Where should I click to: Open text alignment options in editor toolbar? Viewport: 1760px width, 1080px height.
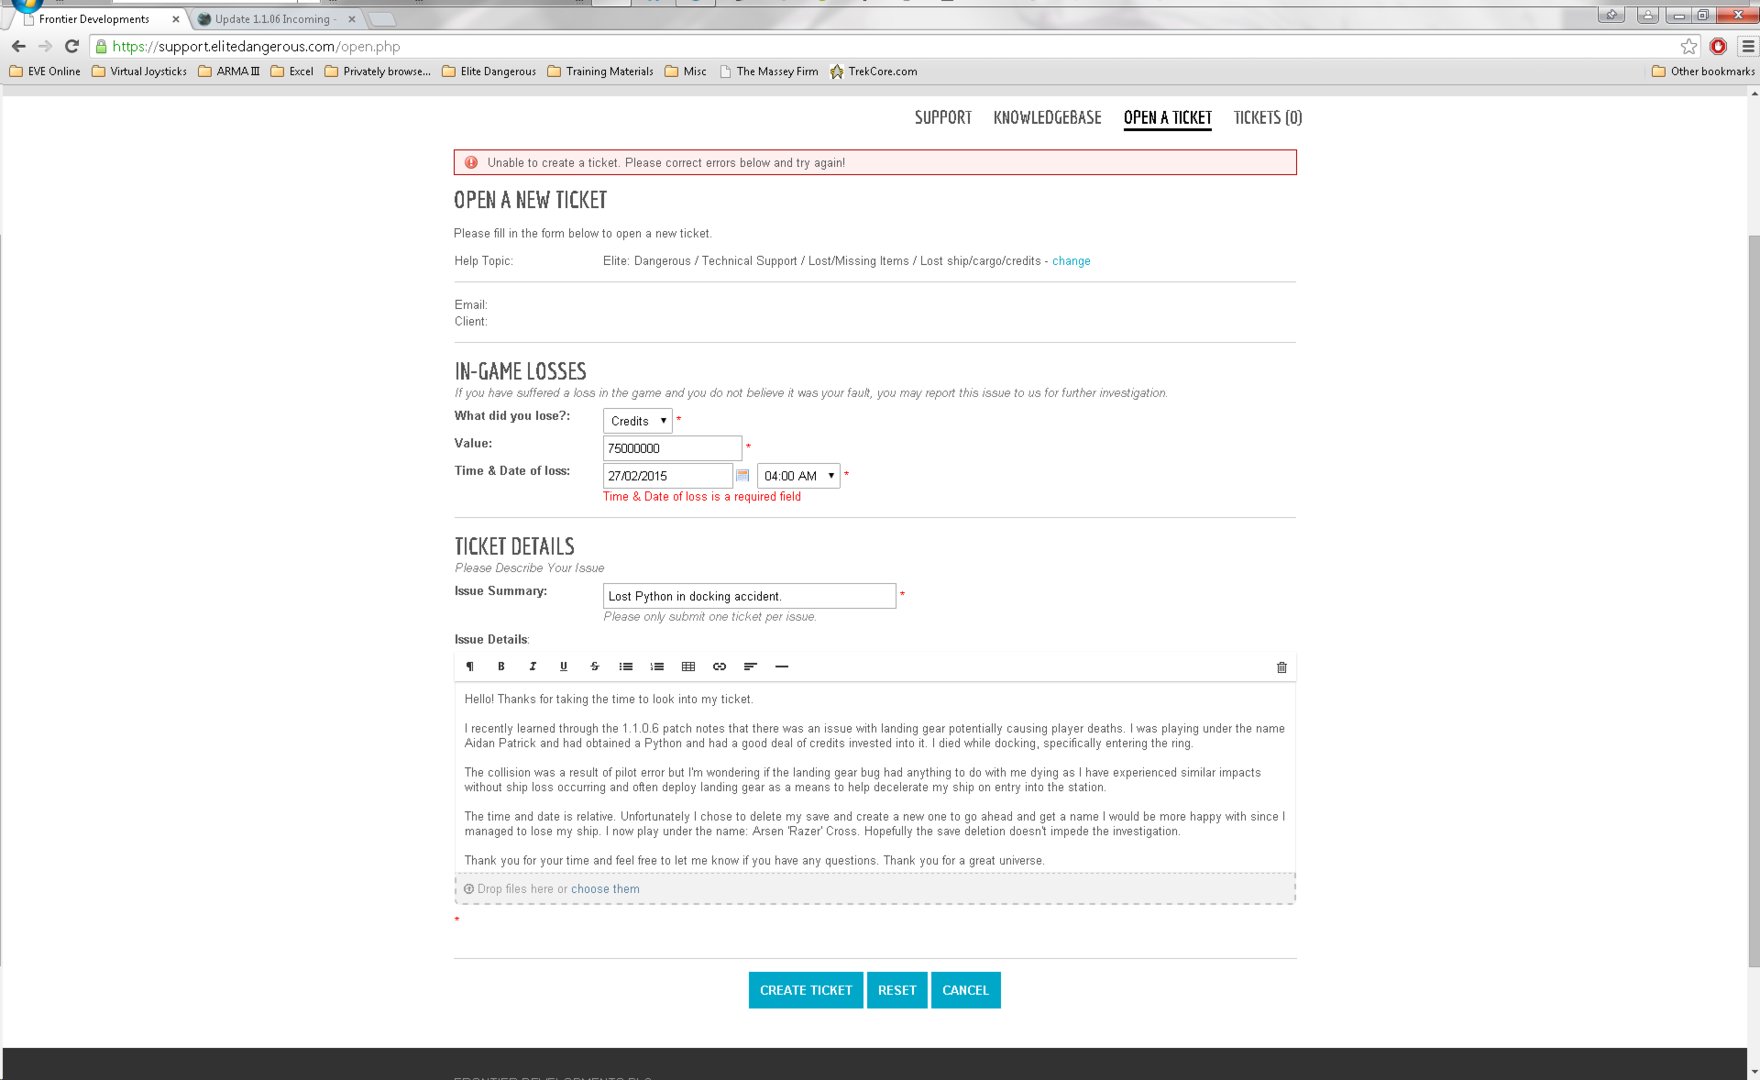[x=750, y=667]
